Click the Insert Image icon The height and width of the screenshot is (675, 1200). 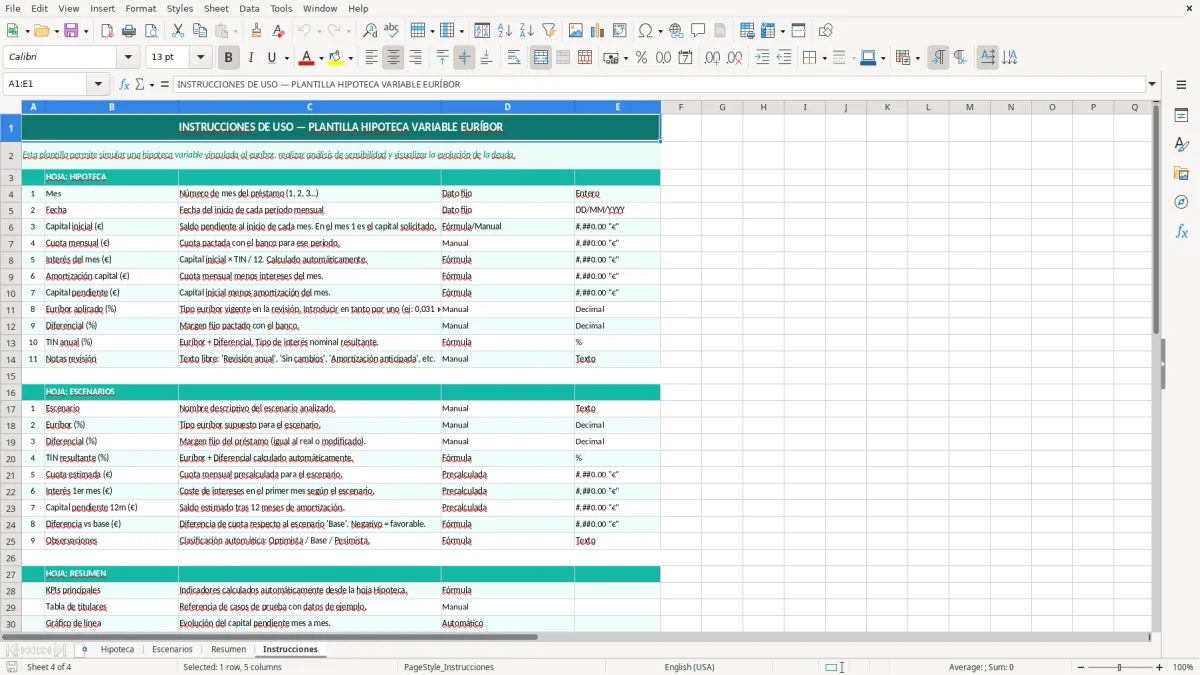[576, 31]
